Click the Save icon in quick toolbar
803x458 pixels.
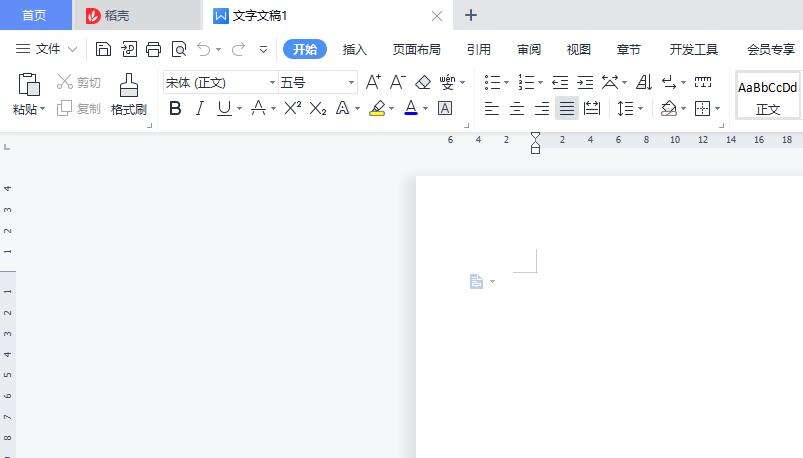pyautogui.click(x=103, y=49)
